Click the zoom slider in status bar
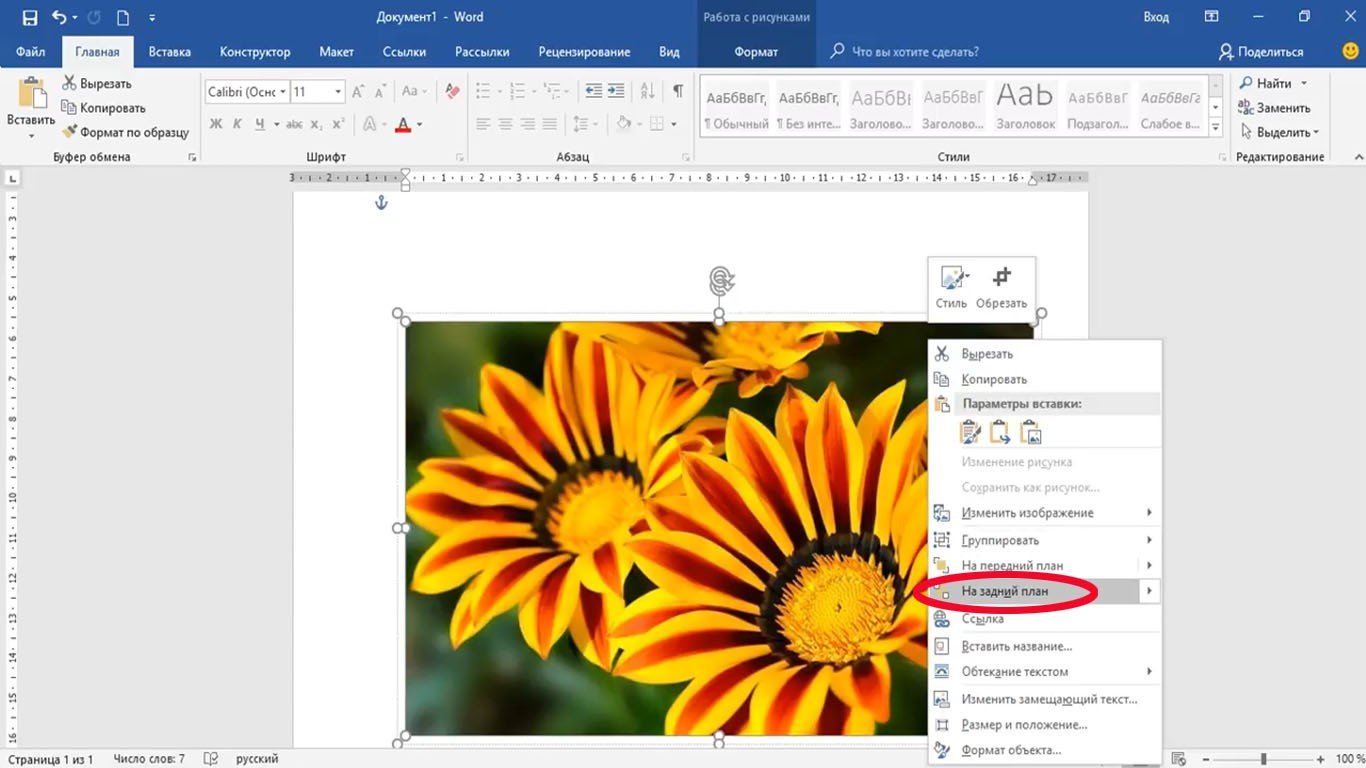The image size is (1366, 768). tap(1264, 759)
